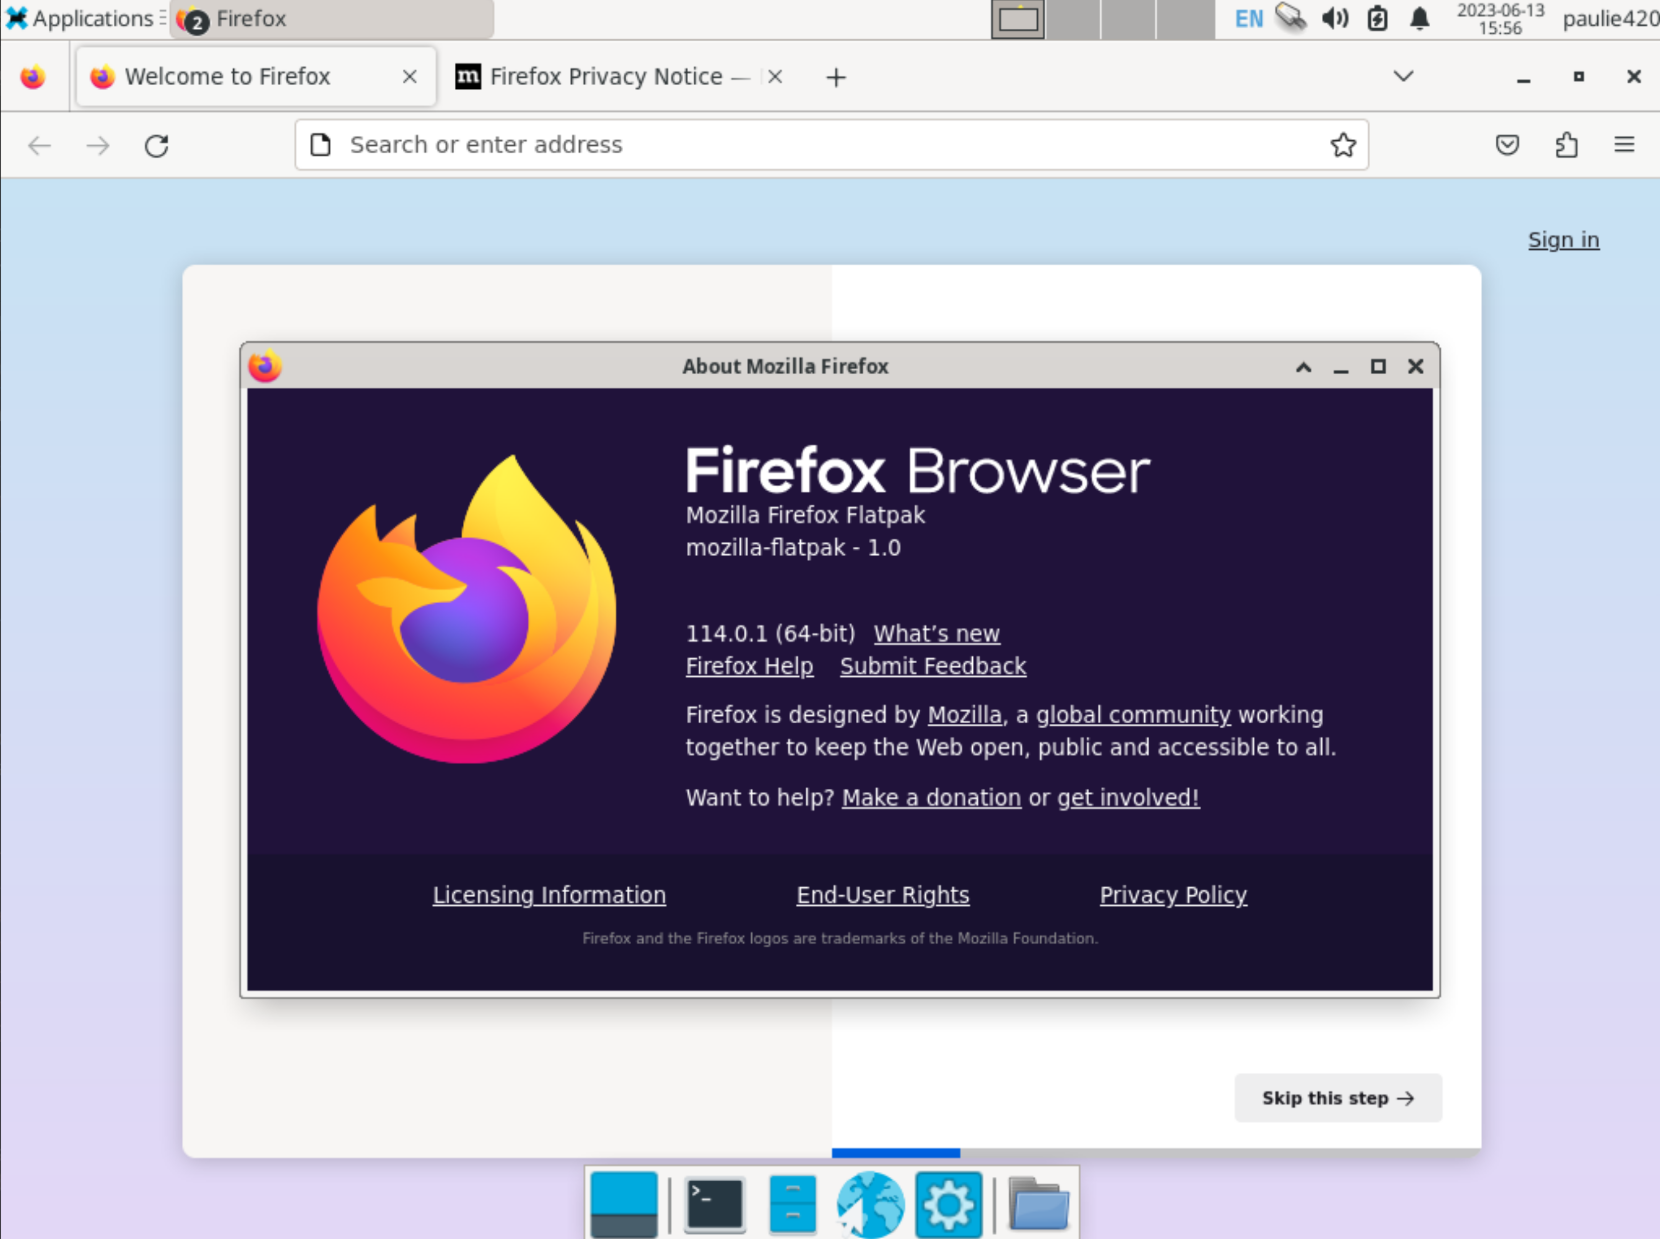
Task: Open a new tab with plus button
Action: [836, 77]
